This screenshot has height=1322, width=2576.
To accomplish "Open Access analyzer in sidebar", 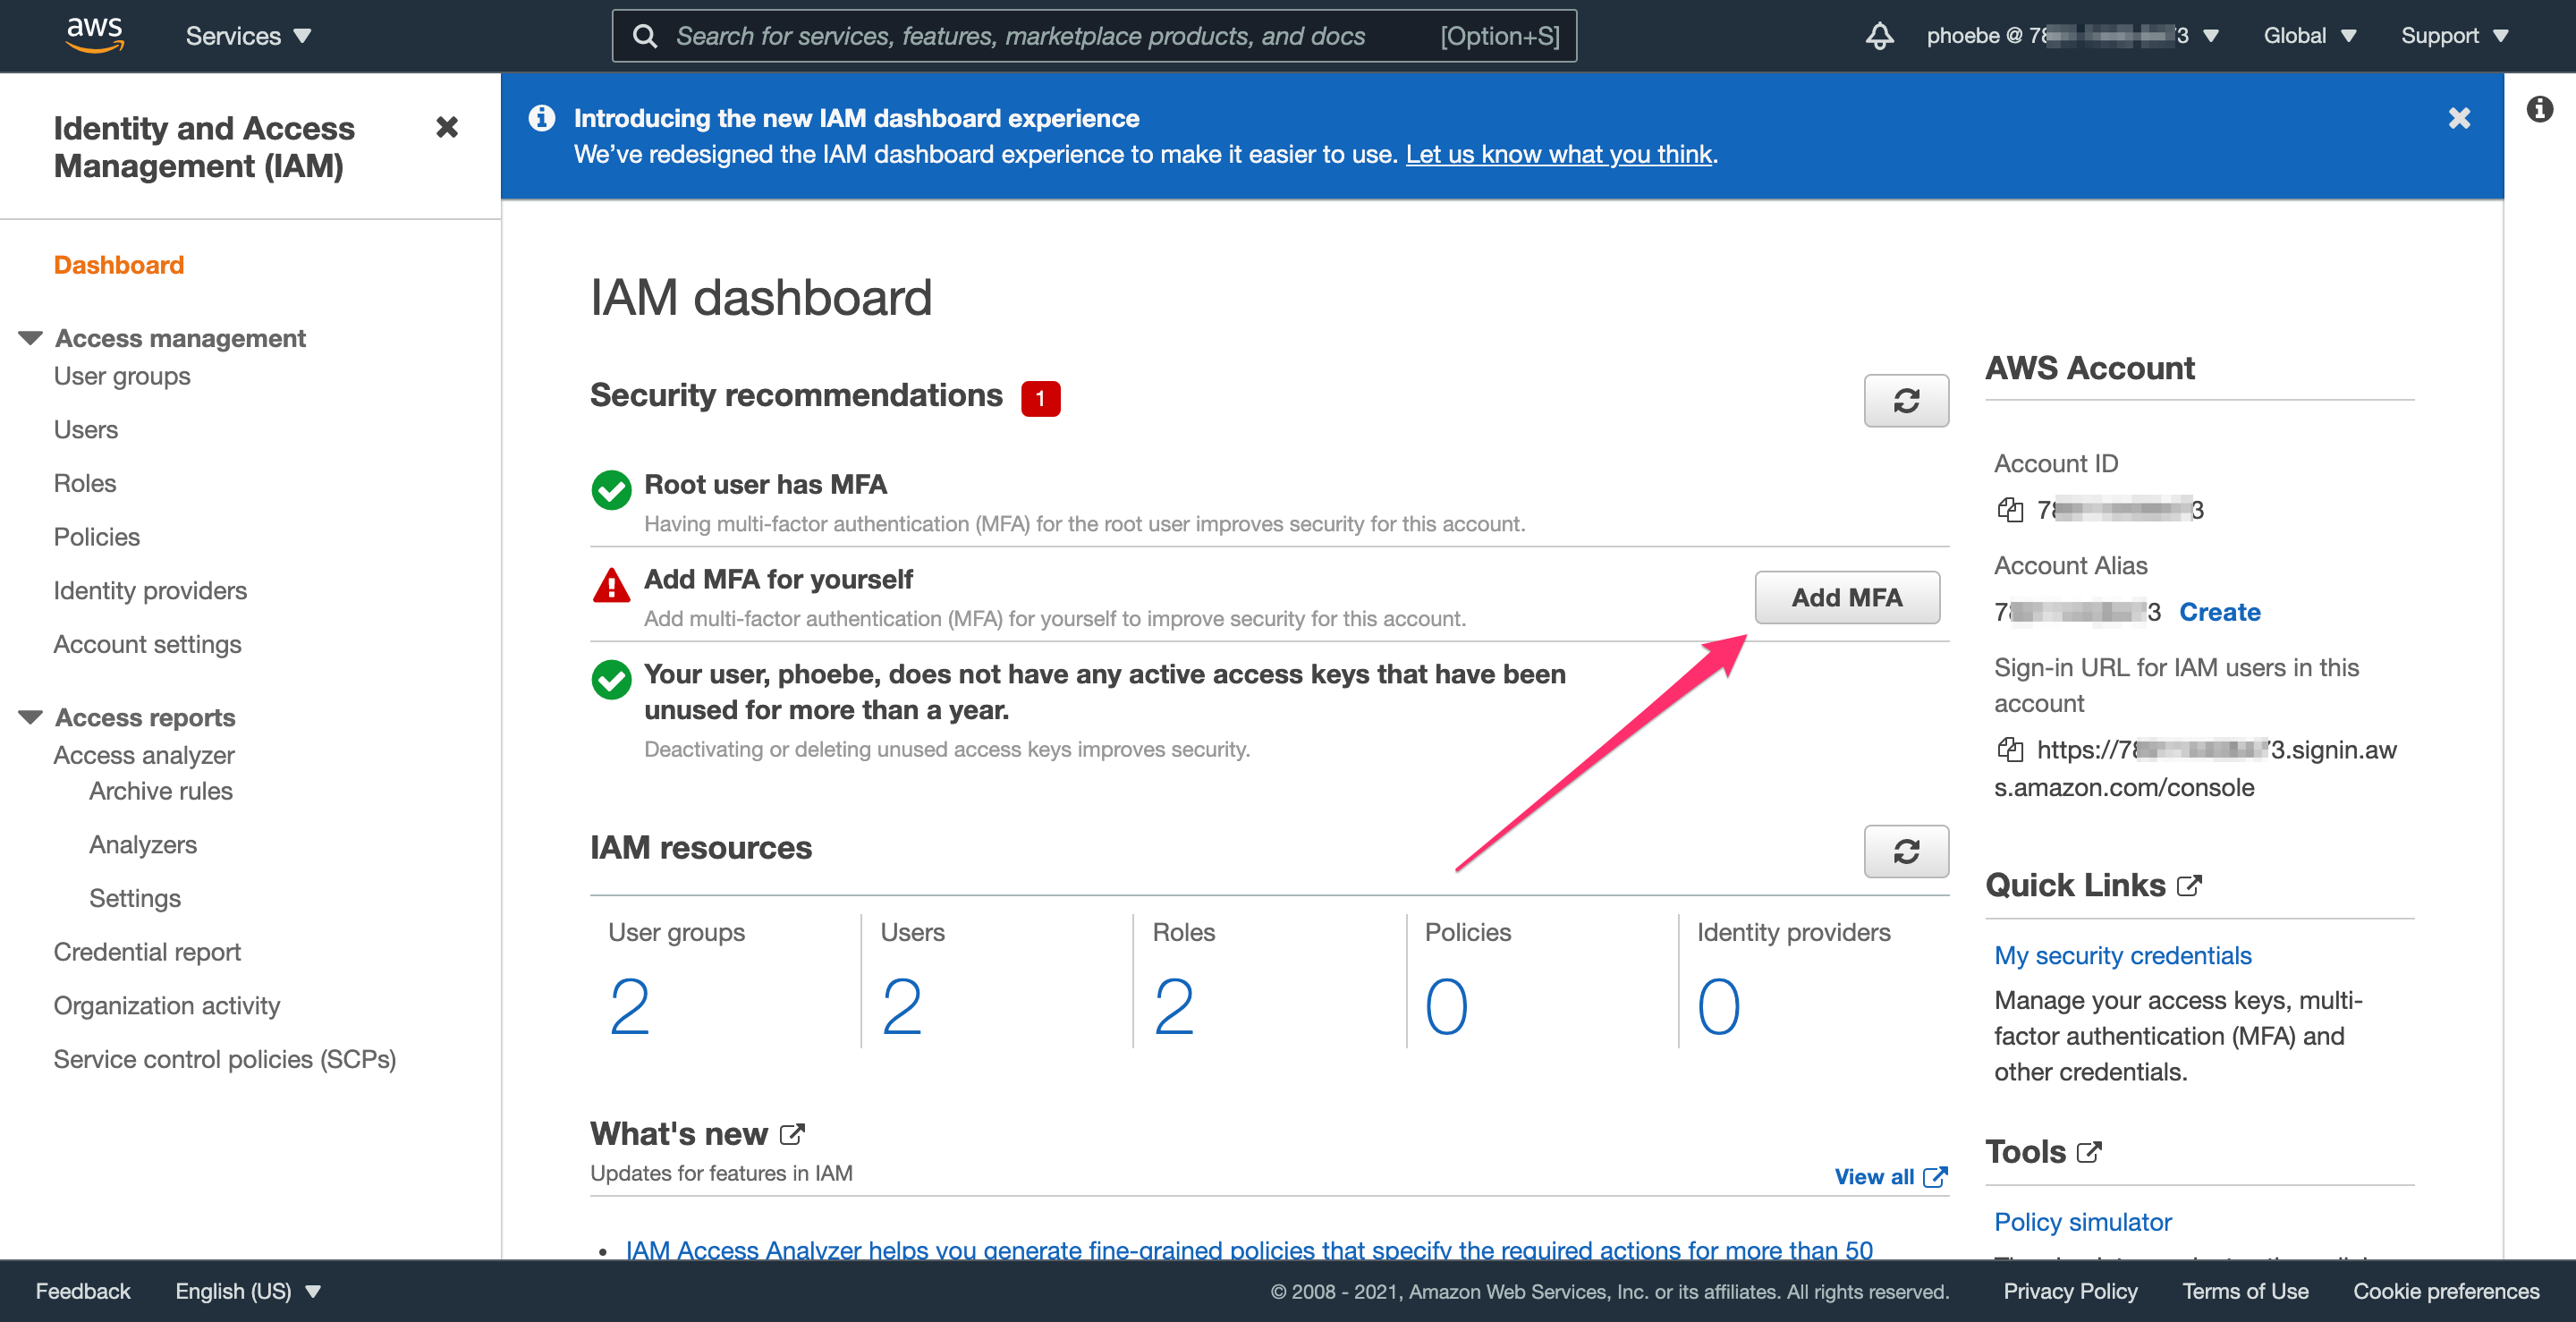I will [144, 755].
